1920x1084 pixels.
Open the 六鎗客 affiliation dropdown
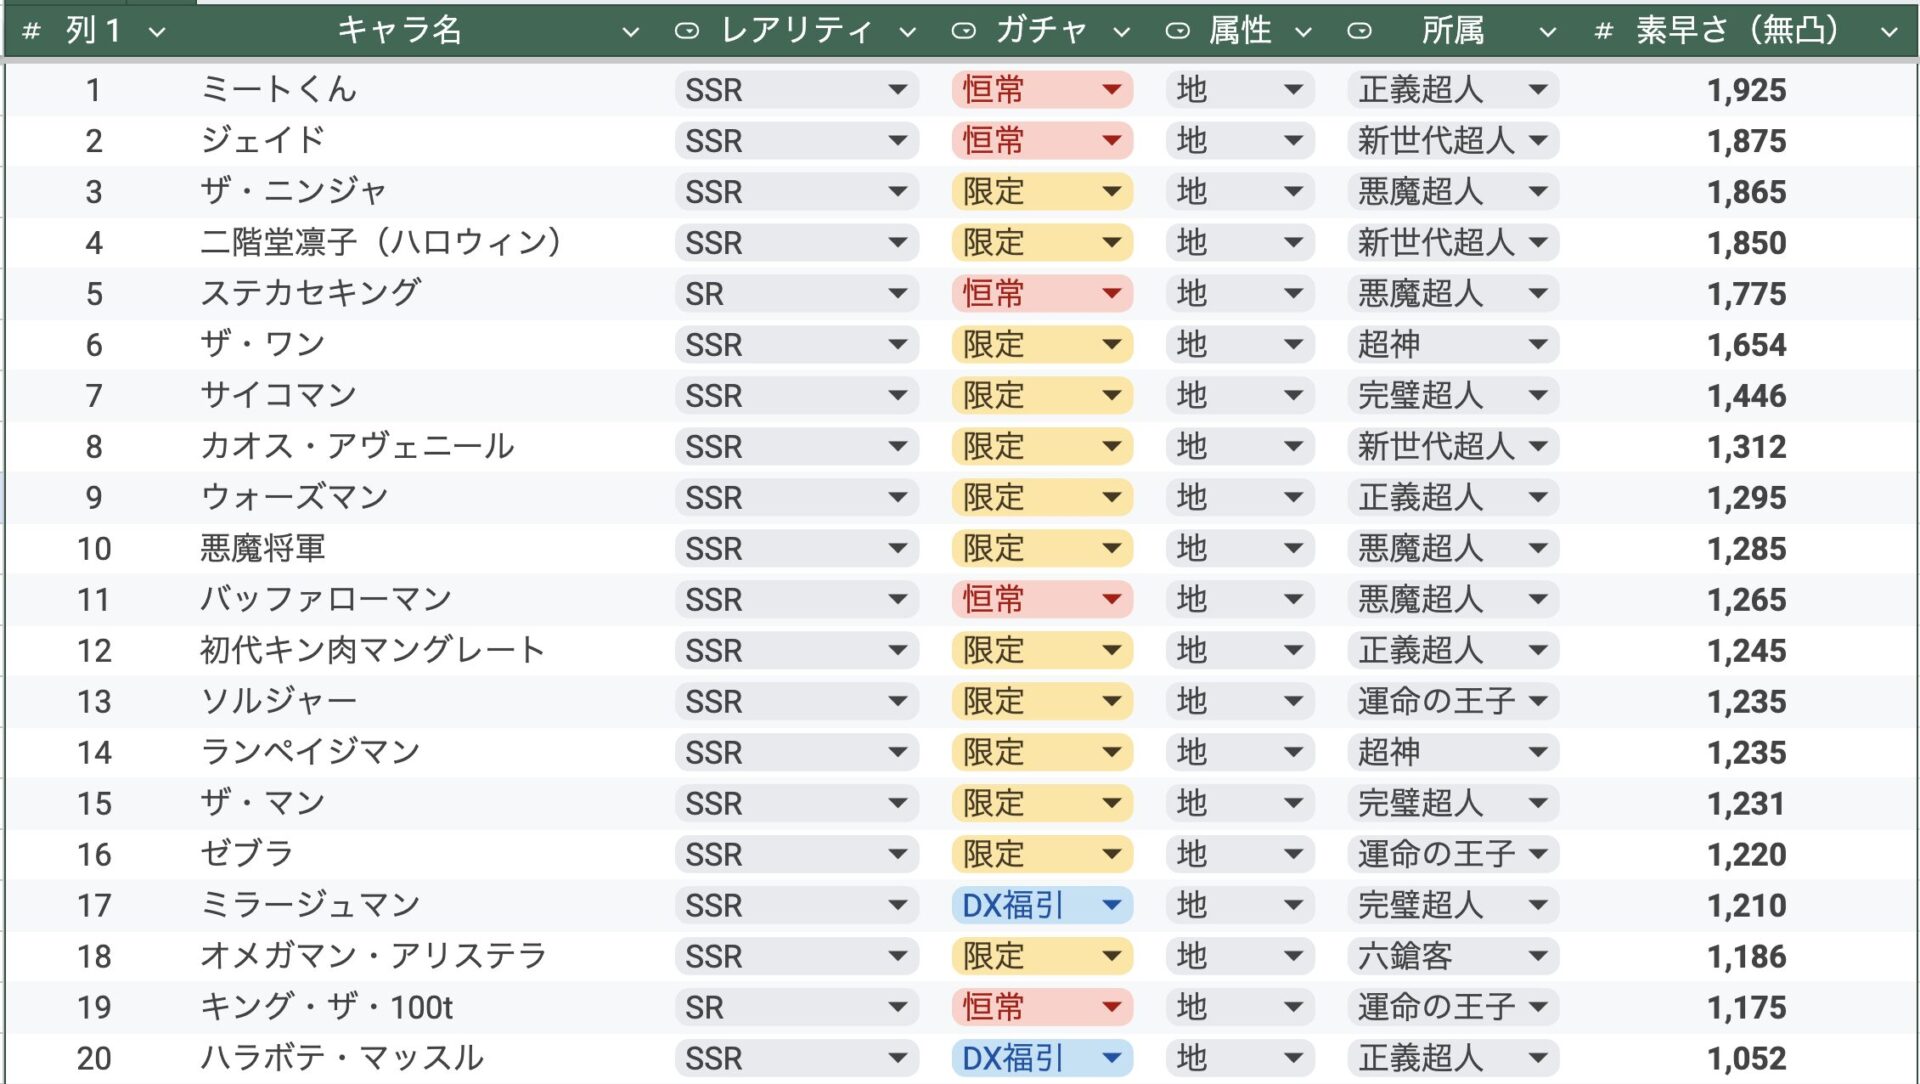pyautogui.click(x=1538, y=957)
